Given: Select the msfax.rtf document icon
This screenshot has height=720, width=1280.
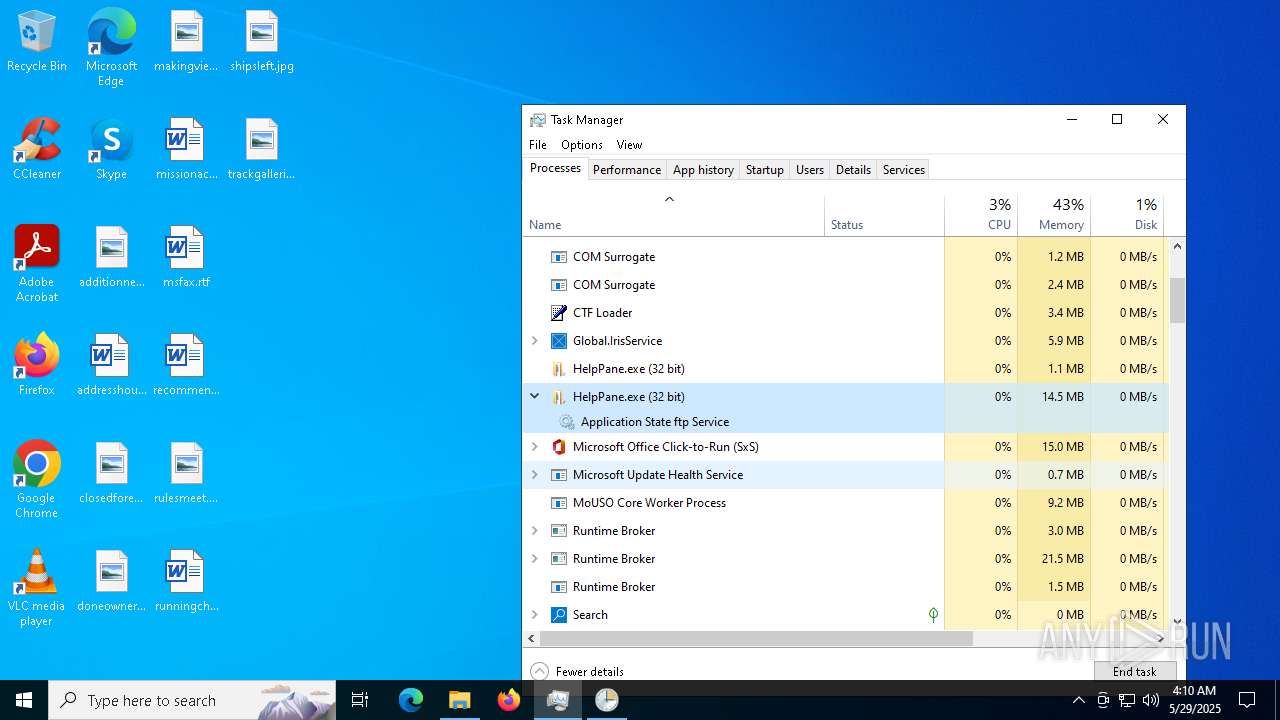Looking at the screenshot, I should [x=186, y=258].
